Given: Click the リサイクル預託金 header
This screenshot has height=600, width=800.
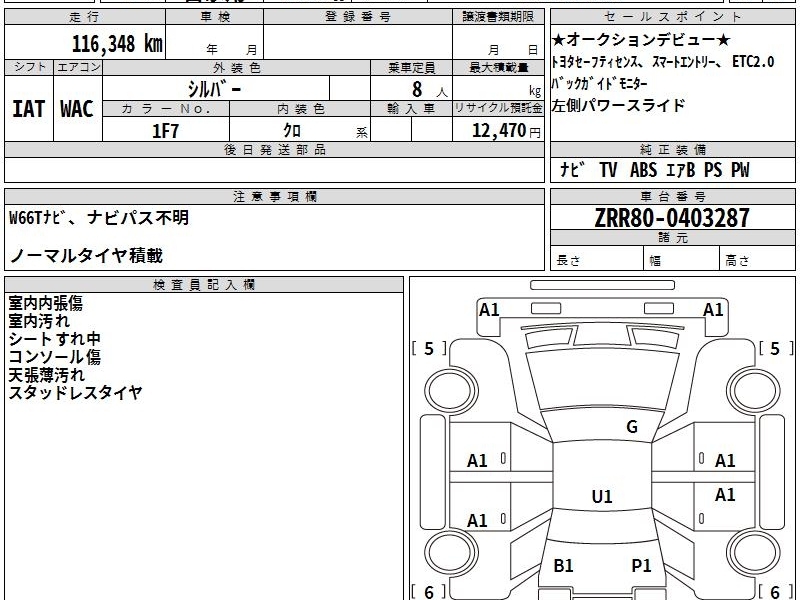Looking at the screenshot, I should [x=498, y=109].
